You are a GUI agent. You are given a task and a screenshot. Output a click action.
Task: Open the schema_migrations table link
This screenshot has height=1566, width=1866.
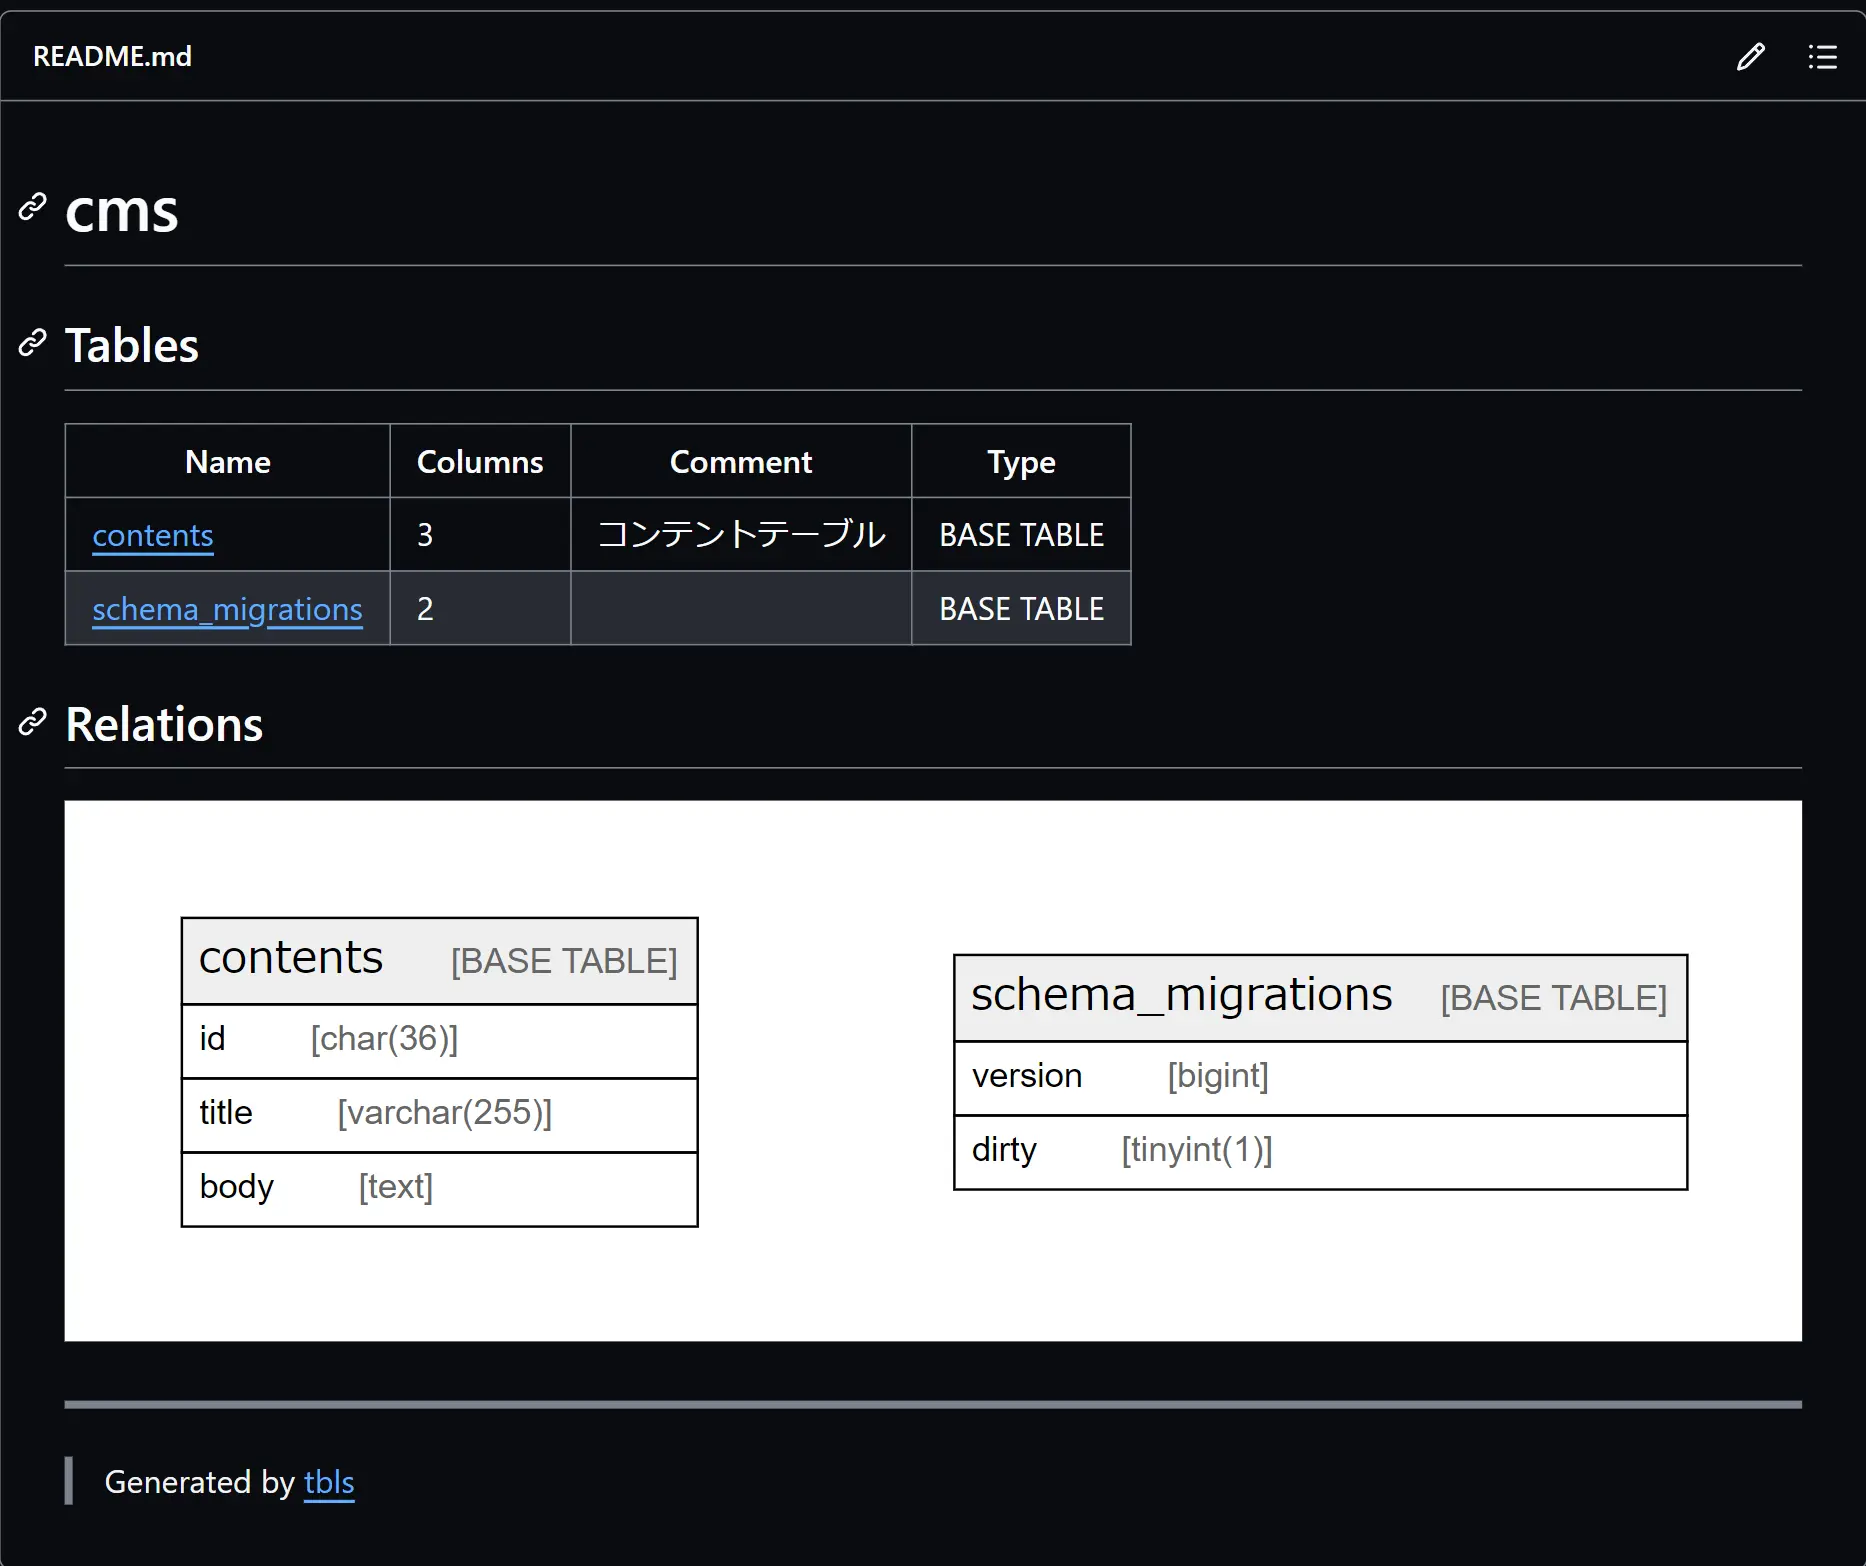tap(227, 609)
